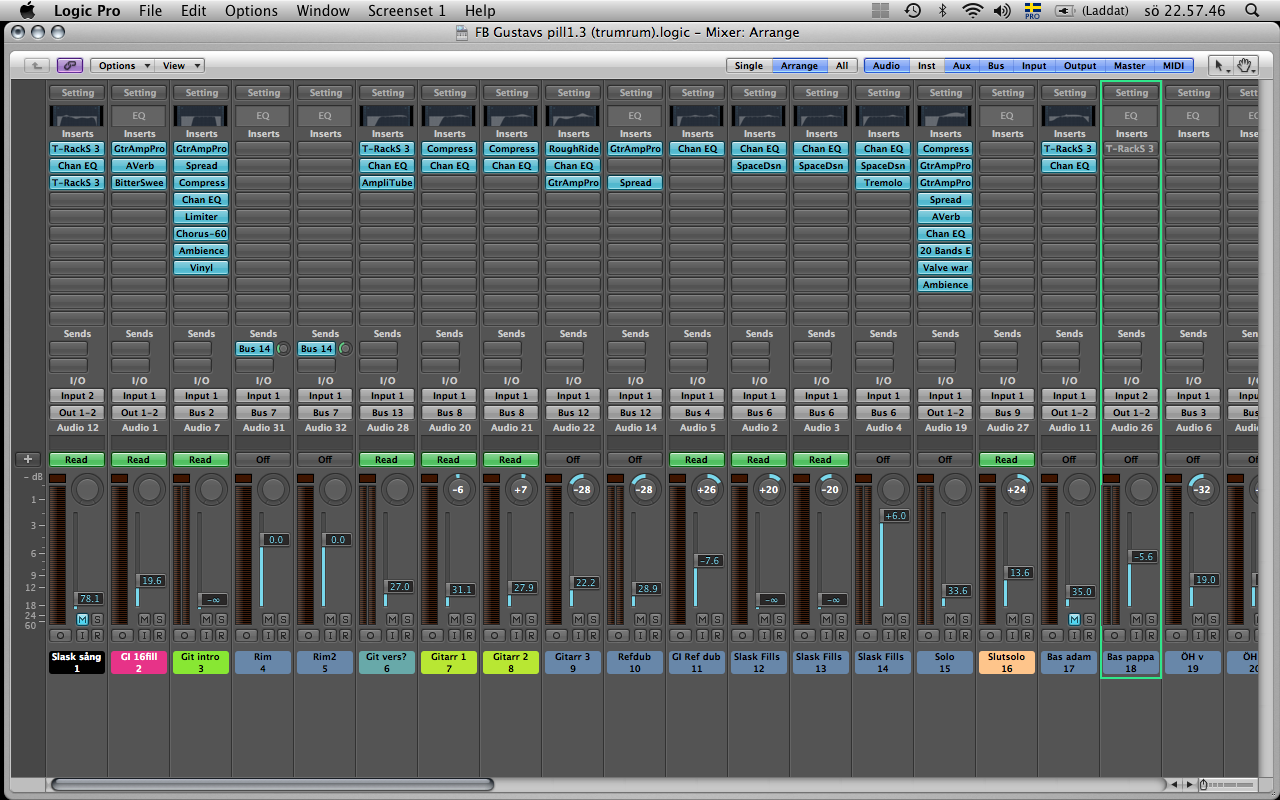Open the Out 1-2 output slot on GI 16fill
The width and height of the screenshot is (1280, 800).
pos(139,413)
